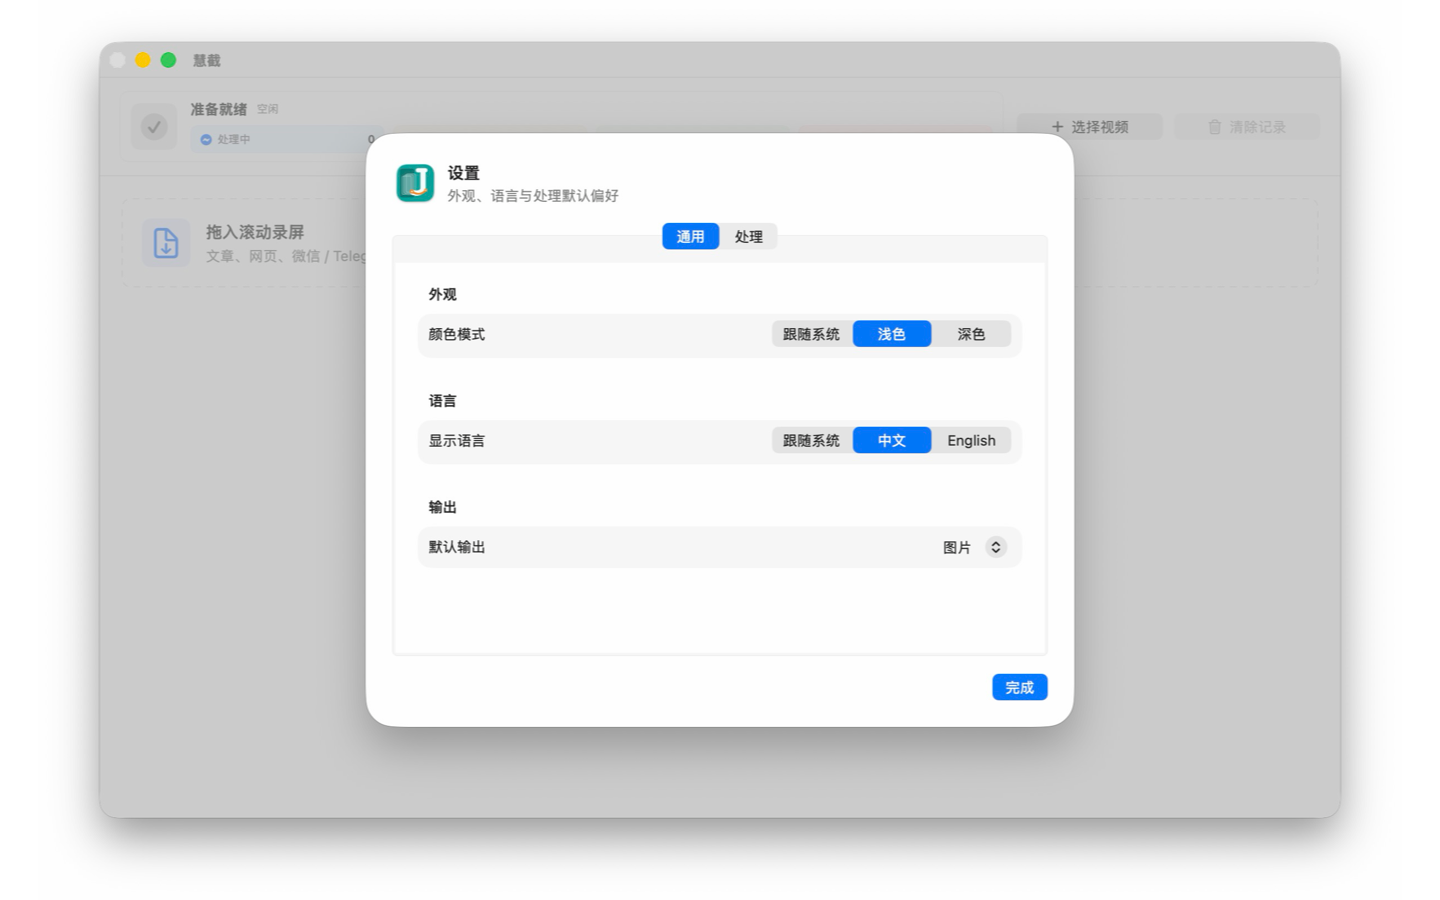Click the 拖入滚动录屏 drop area text
This screenshot has height=900, width=1440.
coord(255,232)
